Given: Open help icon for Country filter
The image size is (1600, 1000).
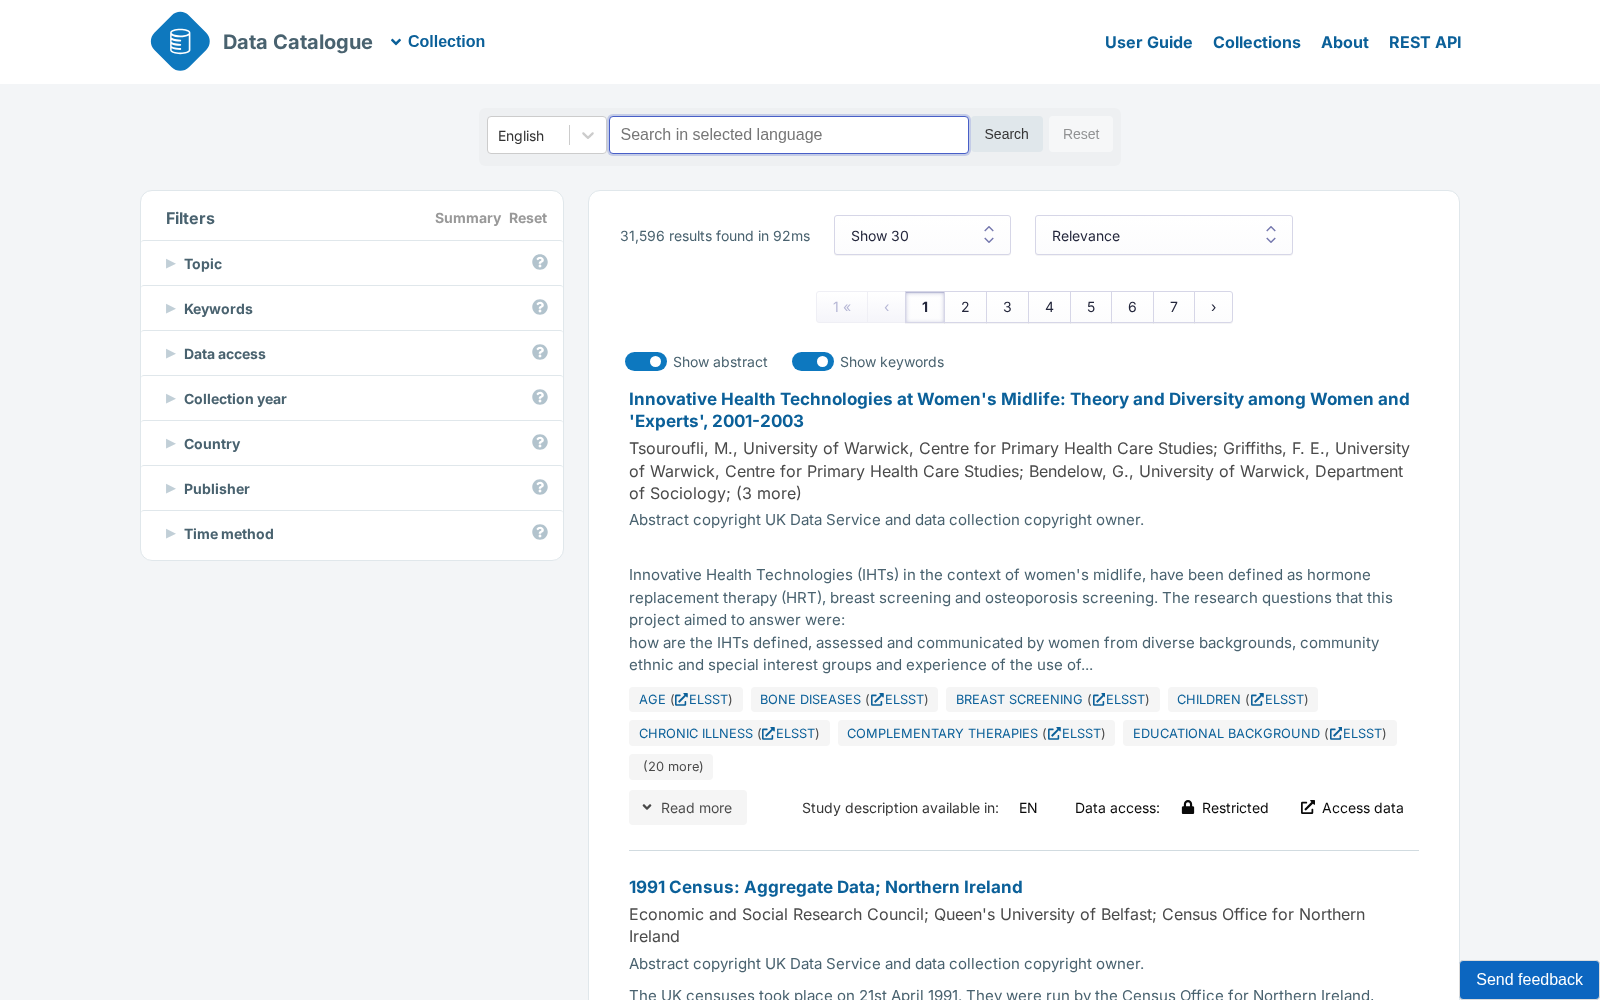Looking at the screenshot, I should (540, 442).
